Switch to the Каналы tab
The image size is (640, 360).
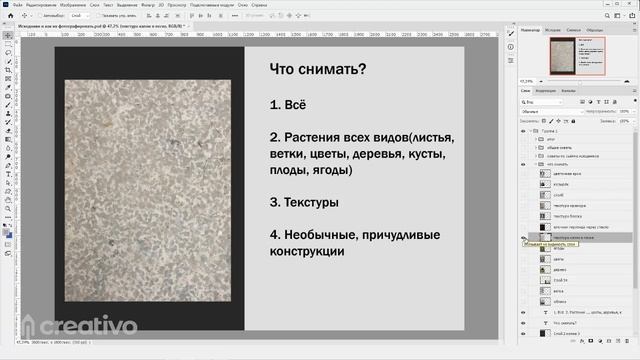coord(568,91)
